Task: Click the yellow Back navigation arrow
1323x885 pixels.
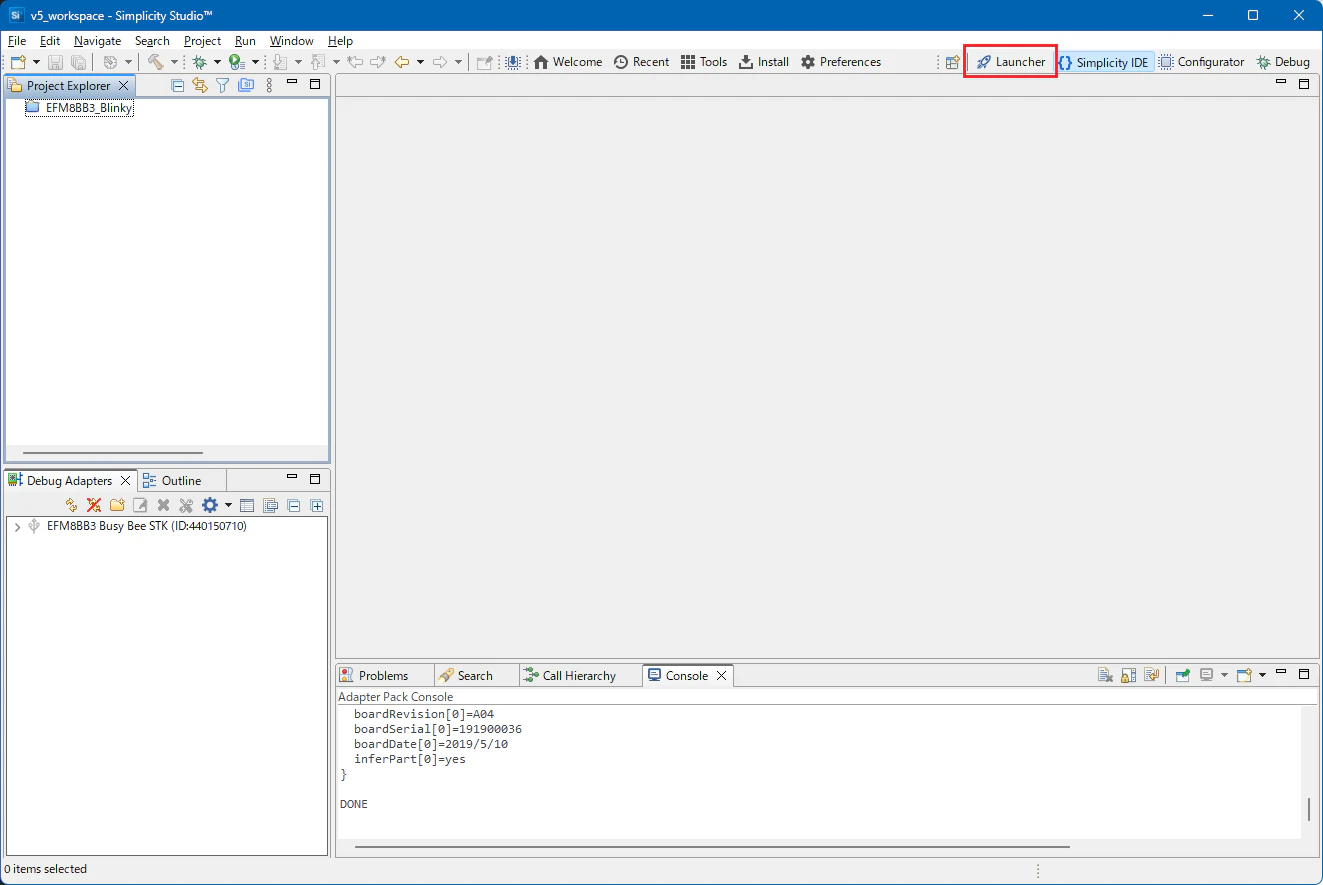Action: (x=402, y=62)
